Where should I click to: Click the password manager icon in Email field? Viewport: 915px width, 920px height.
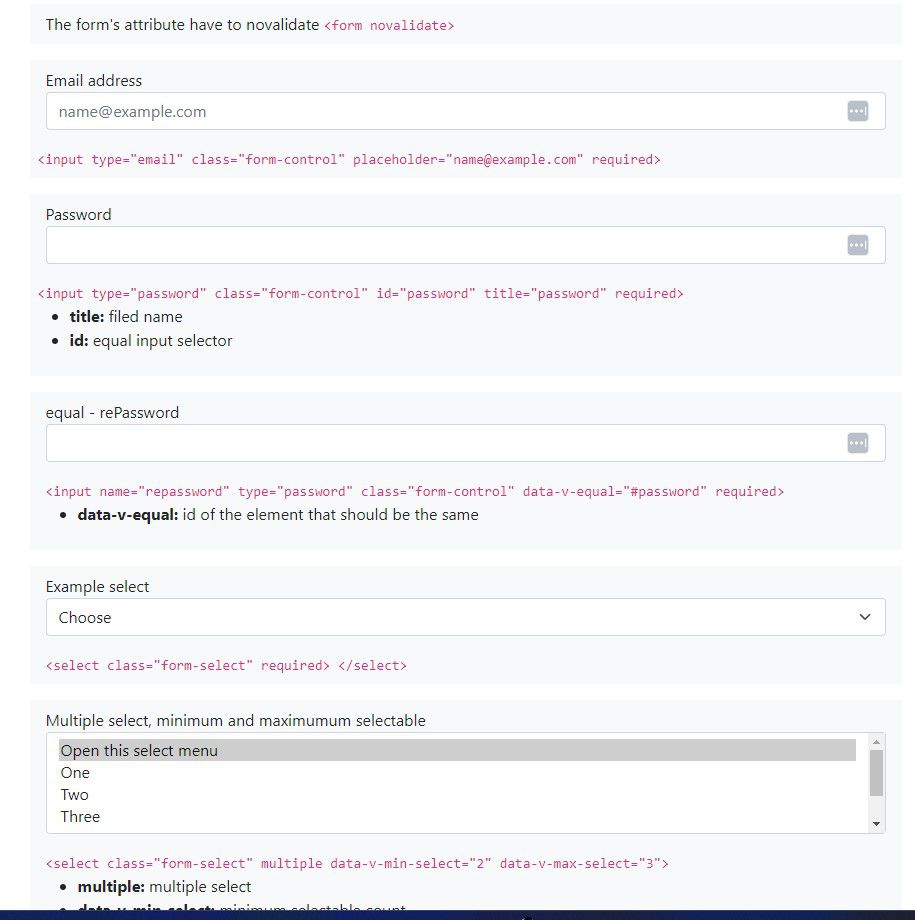857,111
